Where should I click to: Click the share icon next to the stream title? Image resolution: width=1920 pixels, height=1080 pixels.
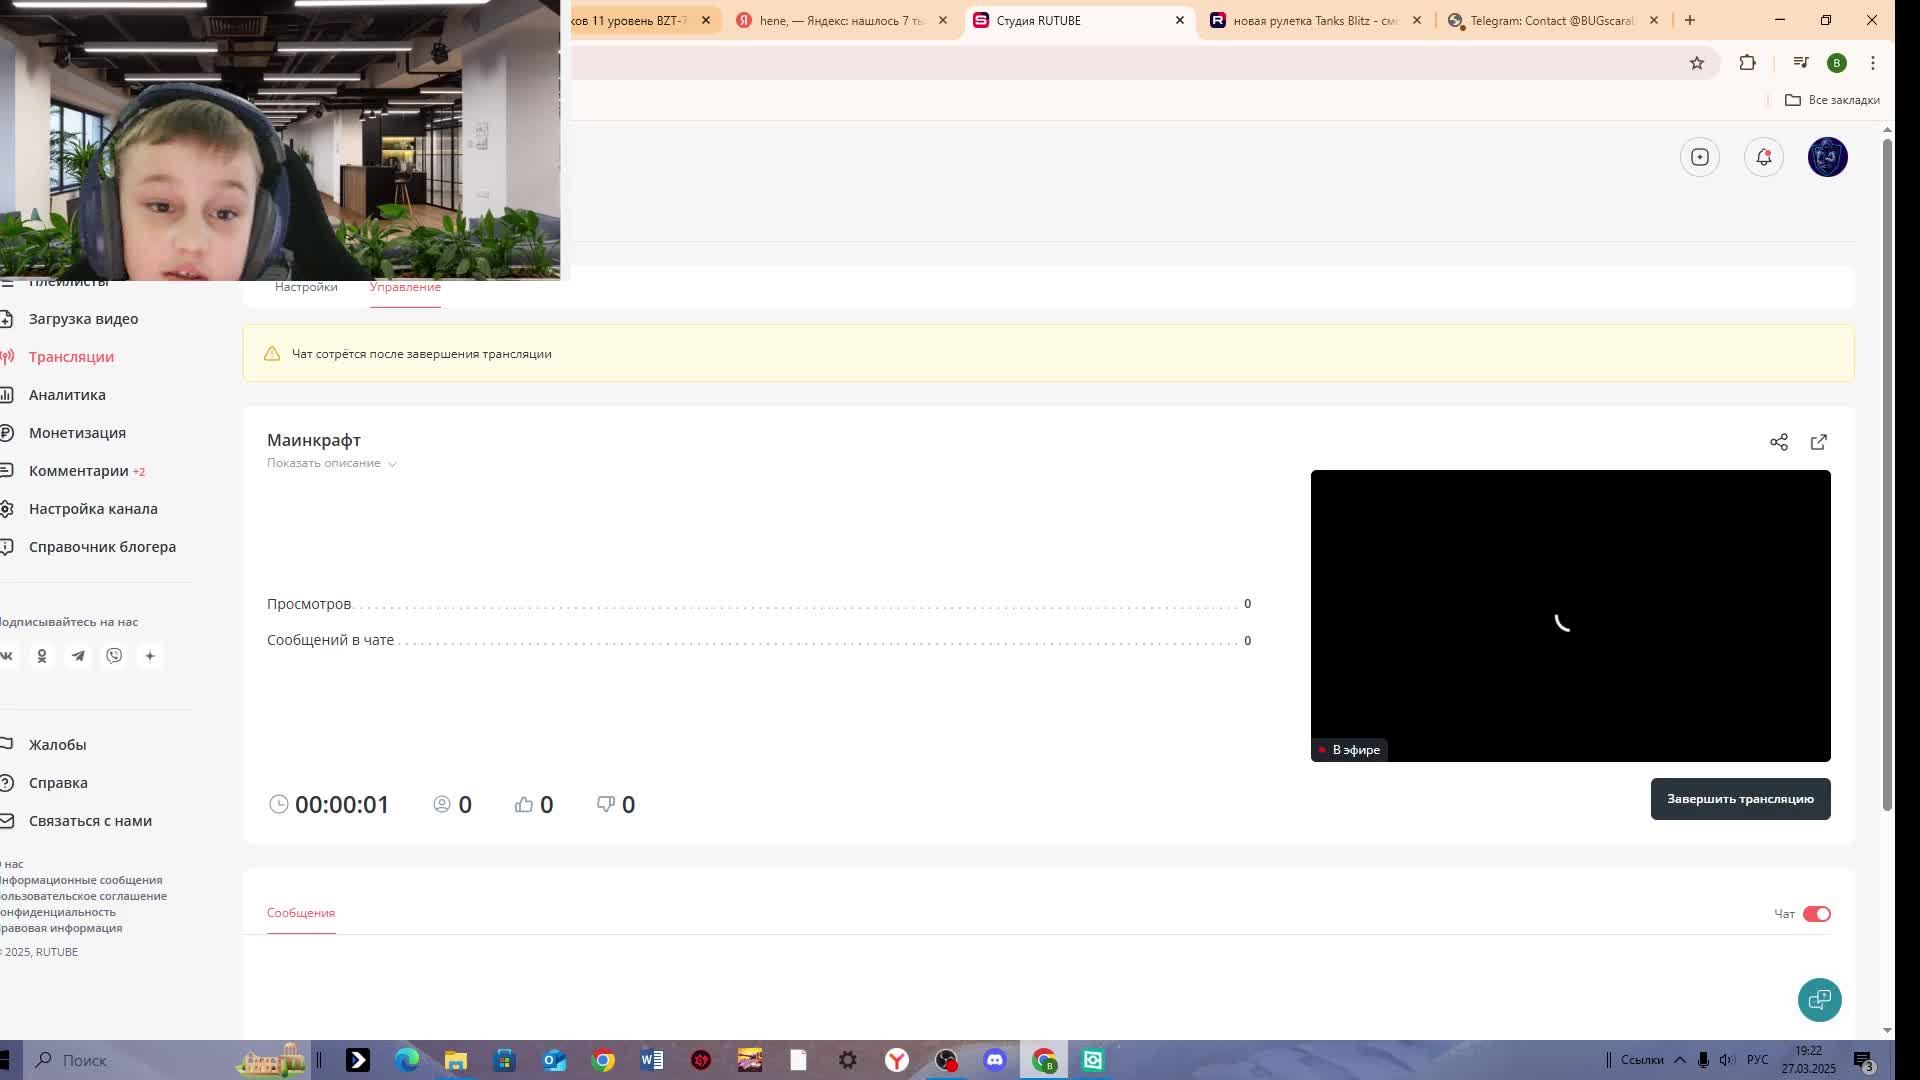[x=1778, y=442]
